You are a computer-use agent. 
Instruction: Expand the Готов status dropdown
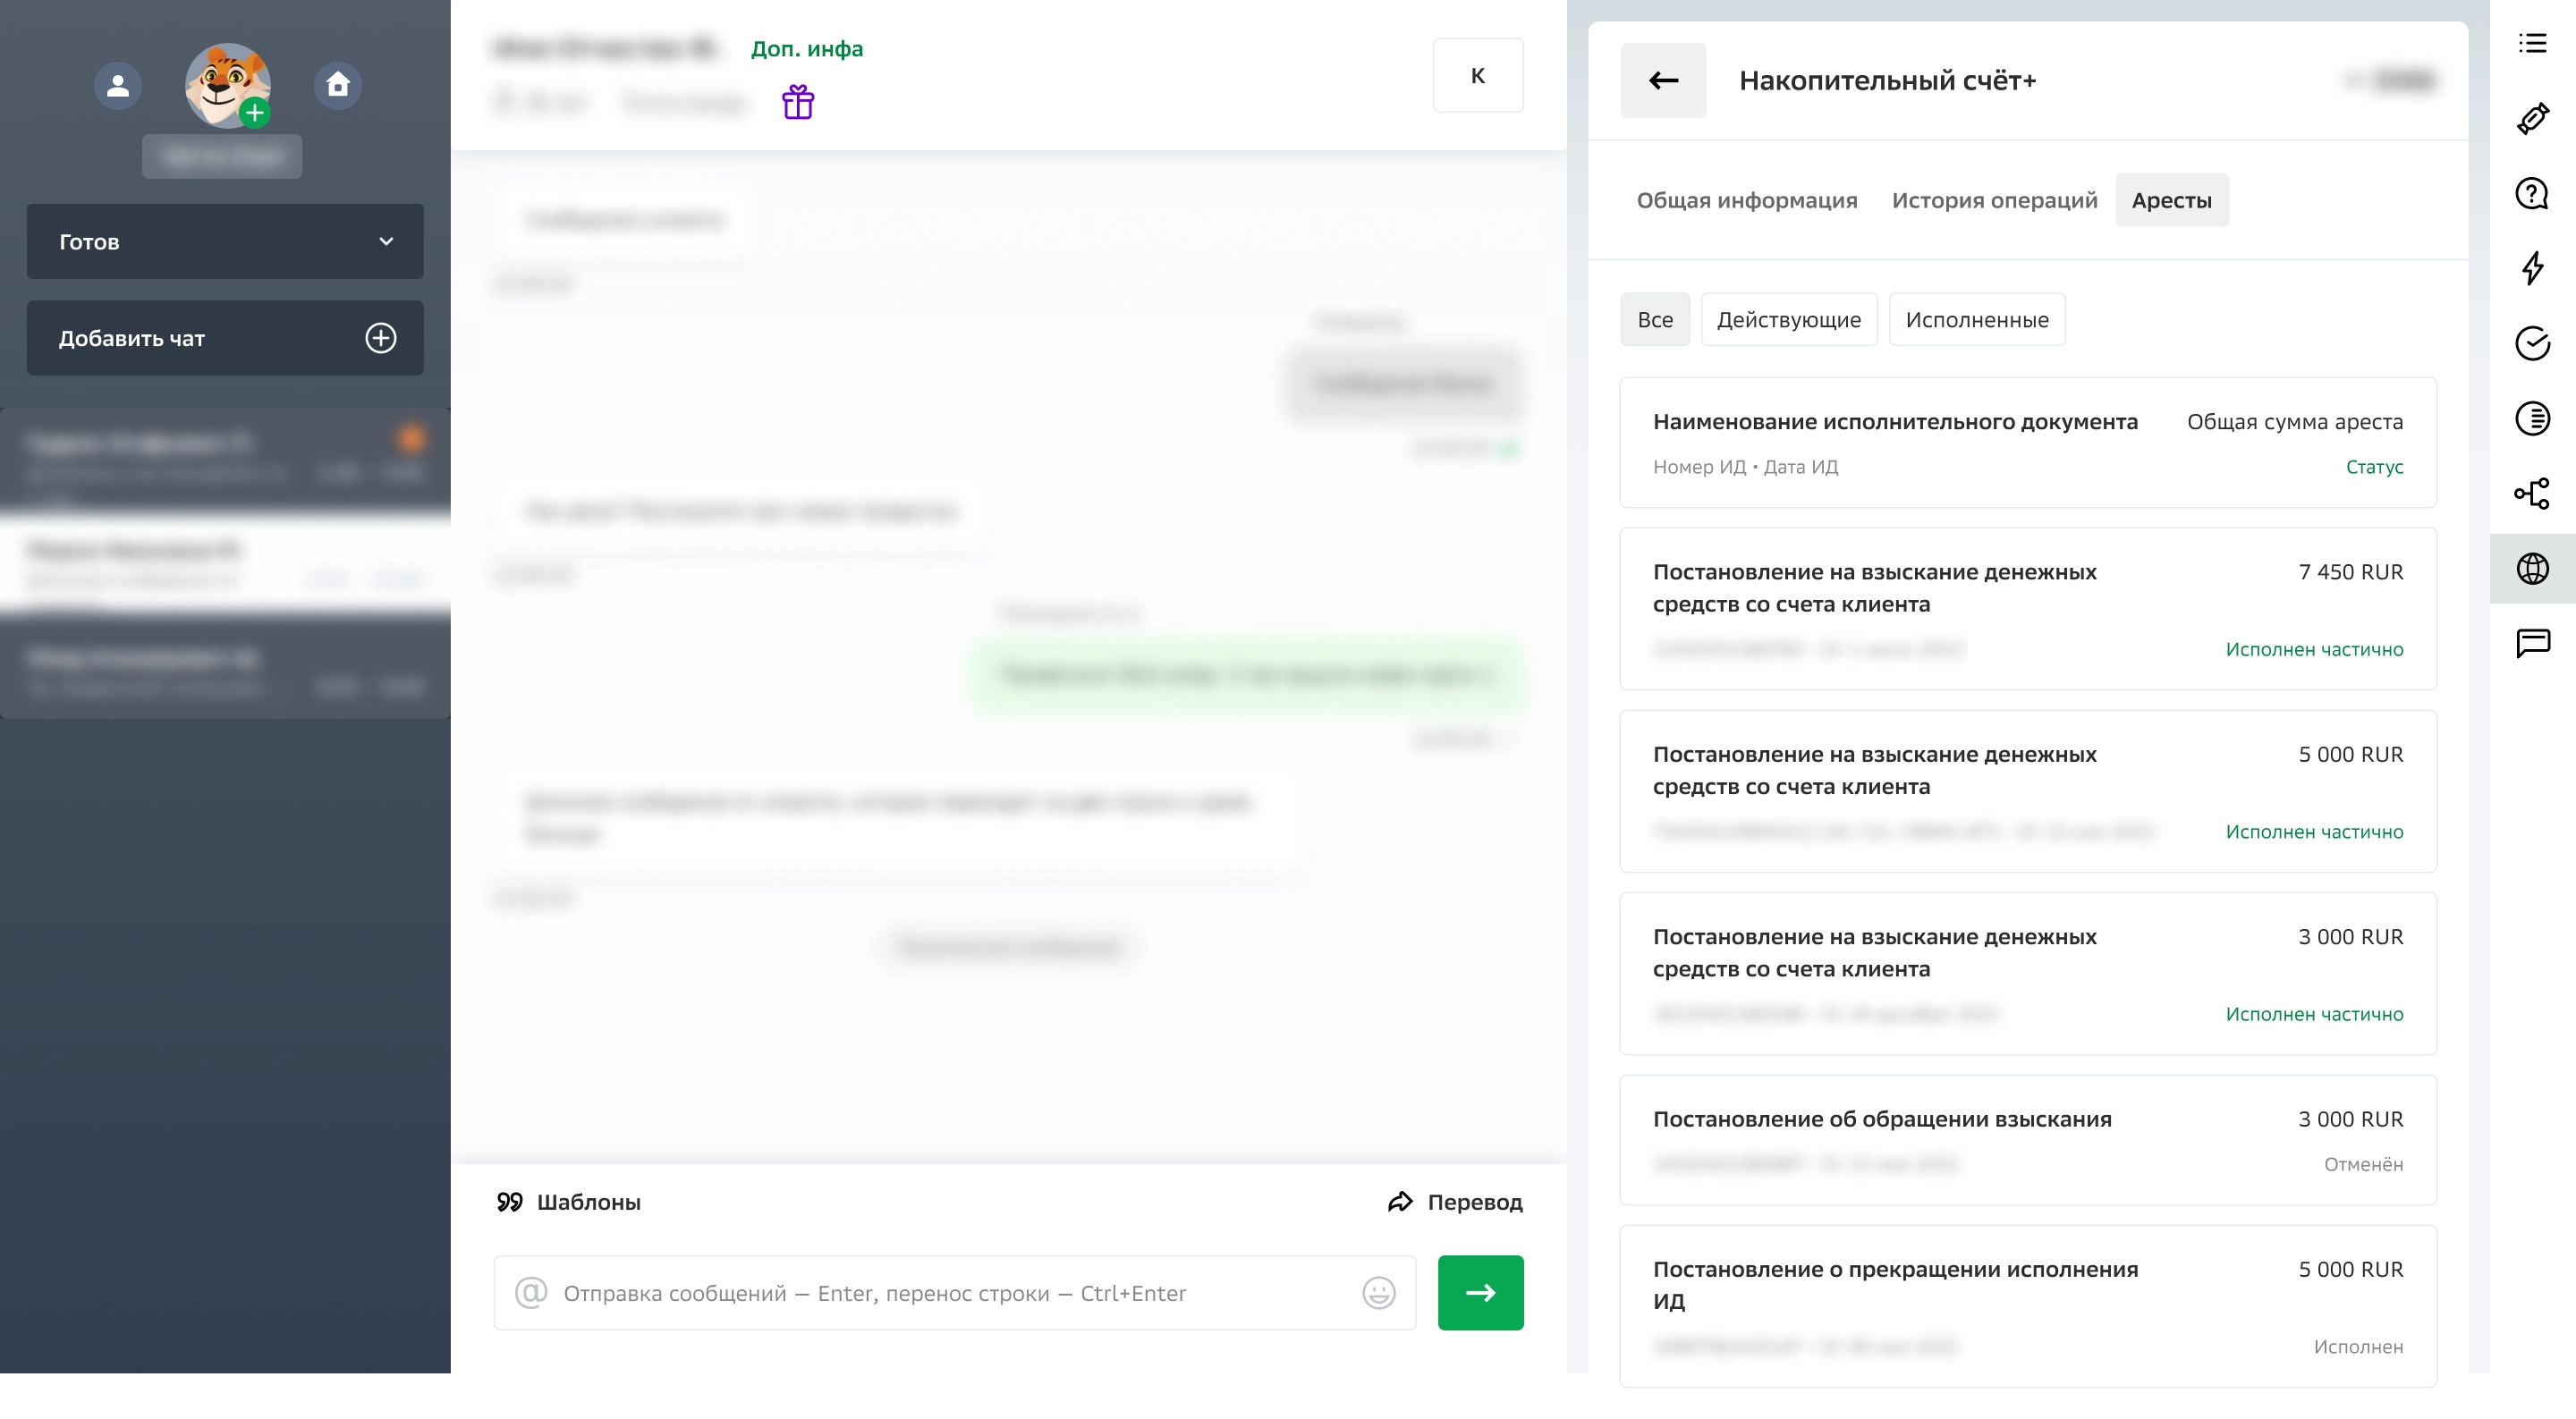[x=225, y=241]
